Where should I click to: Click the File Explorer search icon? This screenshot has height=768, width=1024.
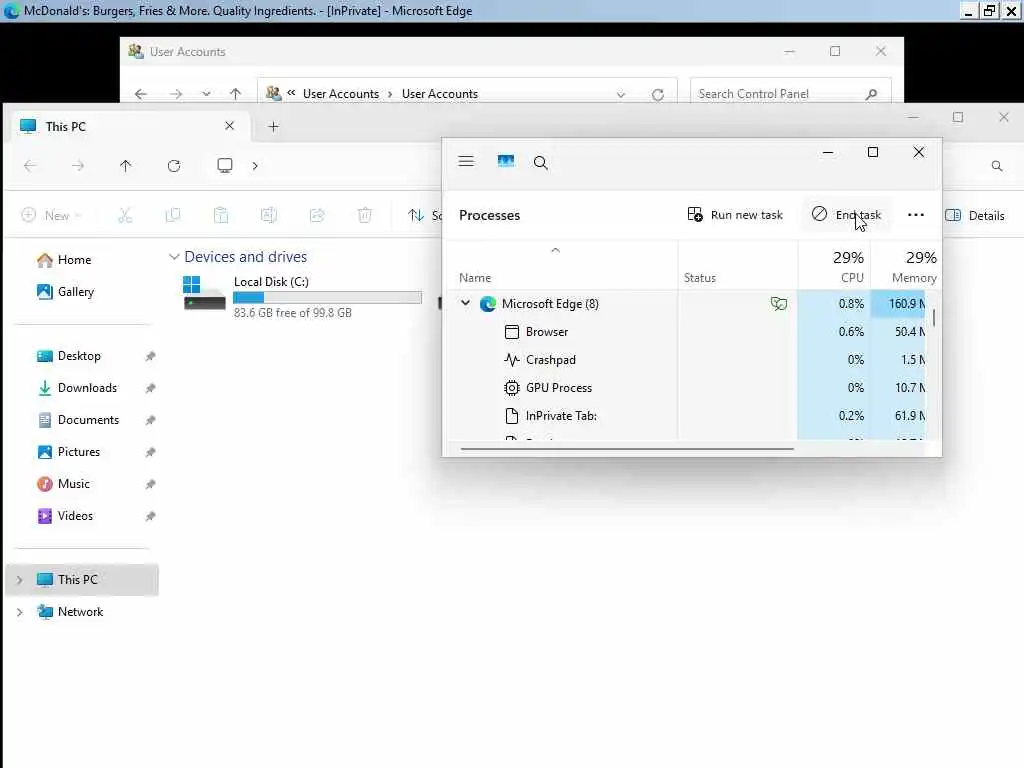point(997,166)
